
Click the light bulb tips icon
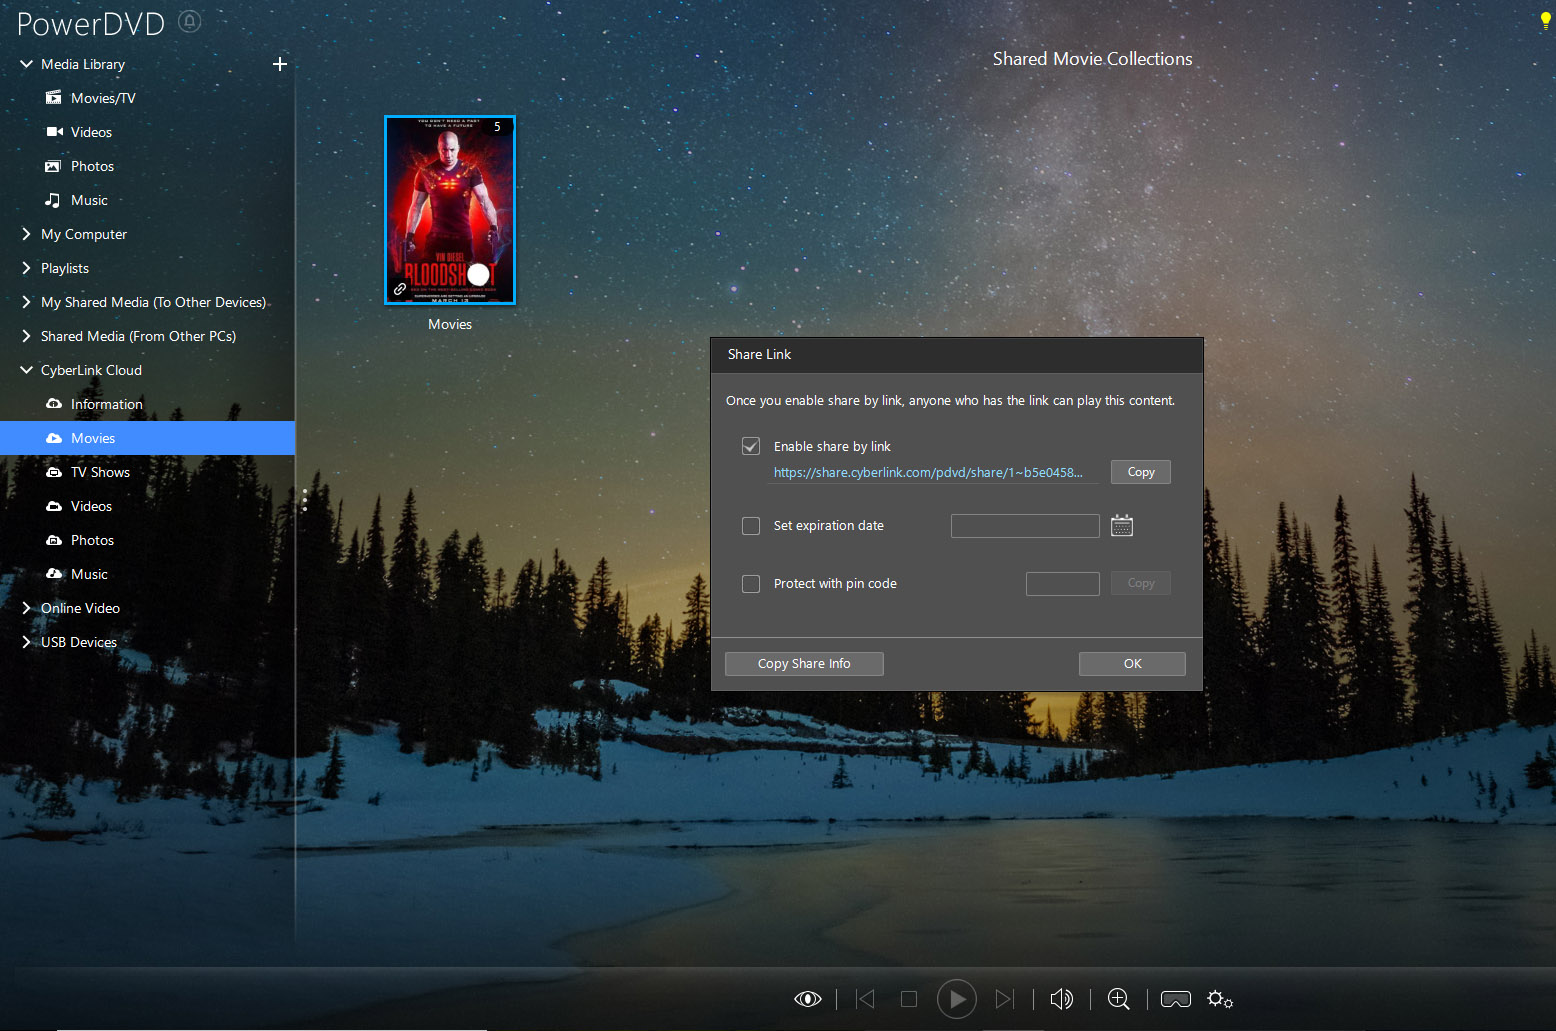click(1545, 21)
